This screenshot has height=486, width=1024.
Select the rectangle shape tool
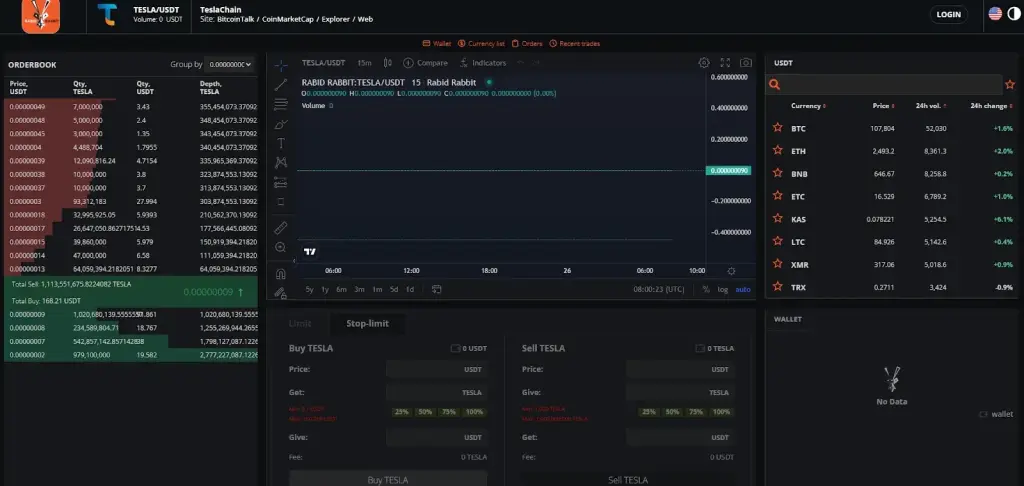(x=281, y=202)
